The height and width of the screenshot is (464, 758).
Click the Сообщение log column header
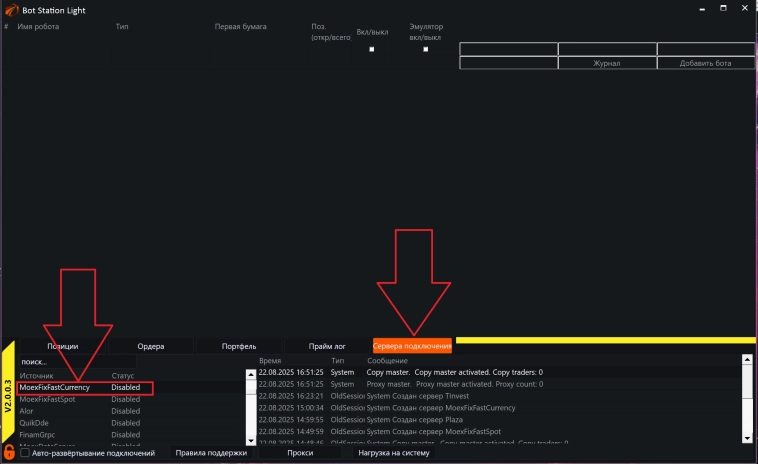(387, 361)
